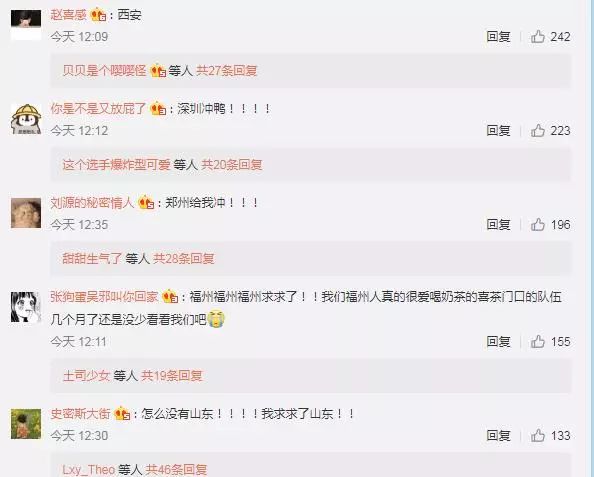Like the 深圳冲鸭 comment thumbs-up icon
The height and width of the screenshot is (477, 594).
(538, 130)
